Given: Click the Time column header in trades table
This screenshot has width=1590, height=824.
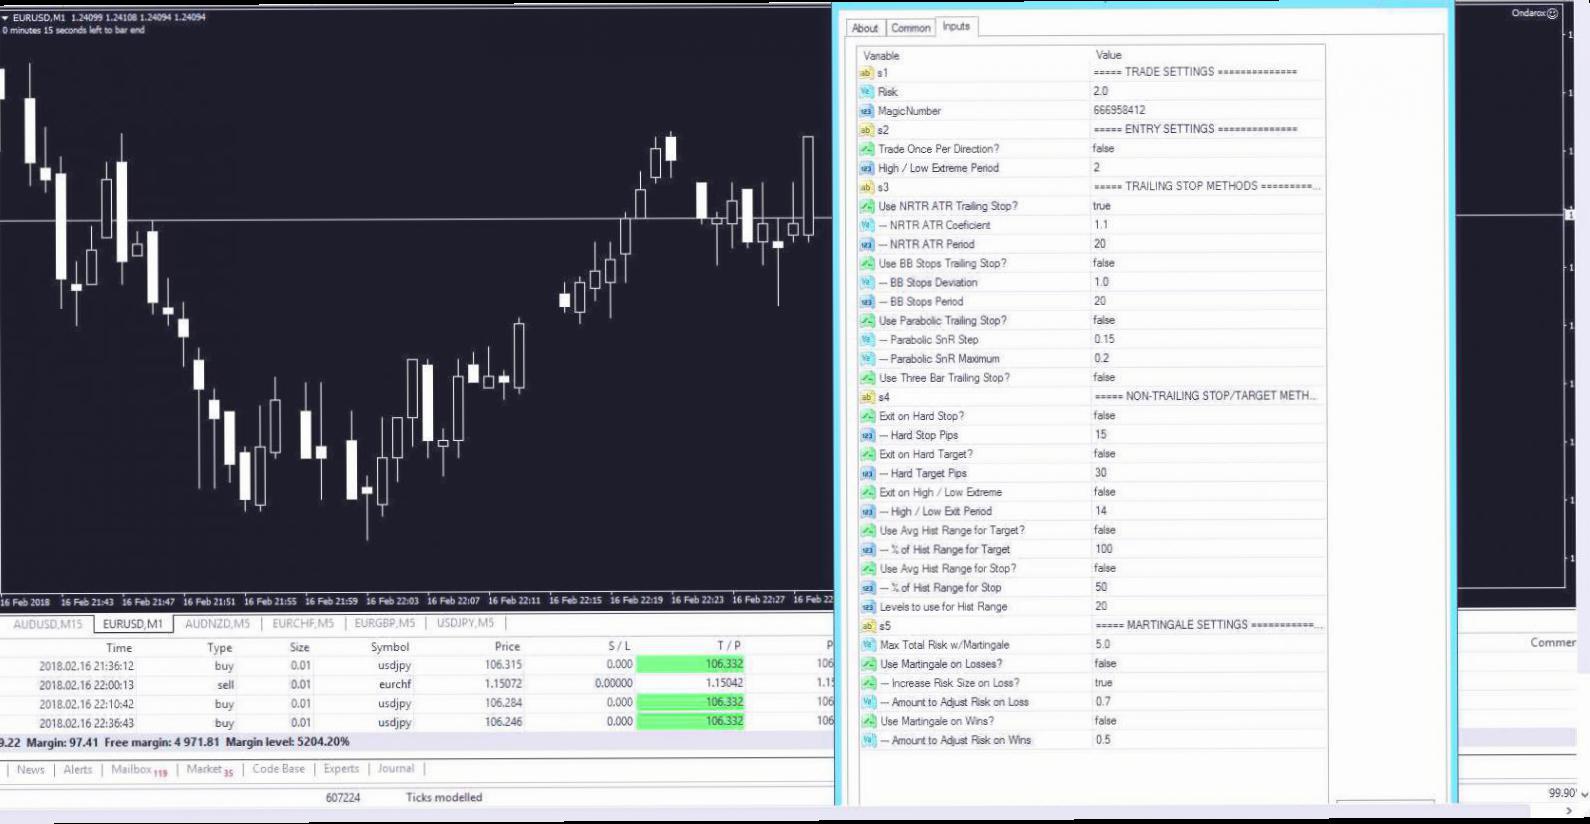Looking at the screenshot, I should (x=119, y=648).
